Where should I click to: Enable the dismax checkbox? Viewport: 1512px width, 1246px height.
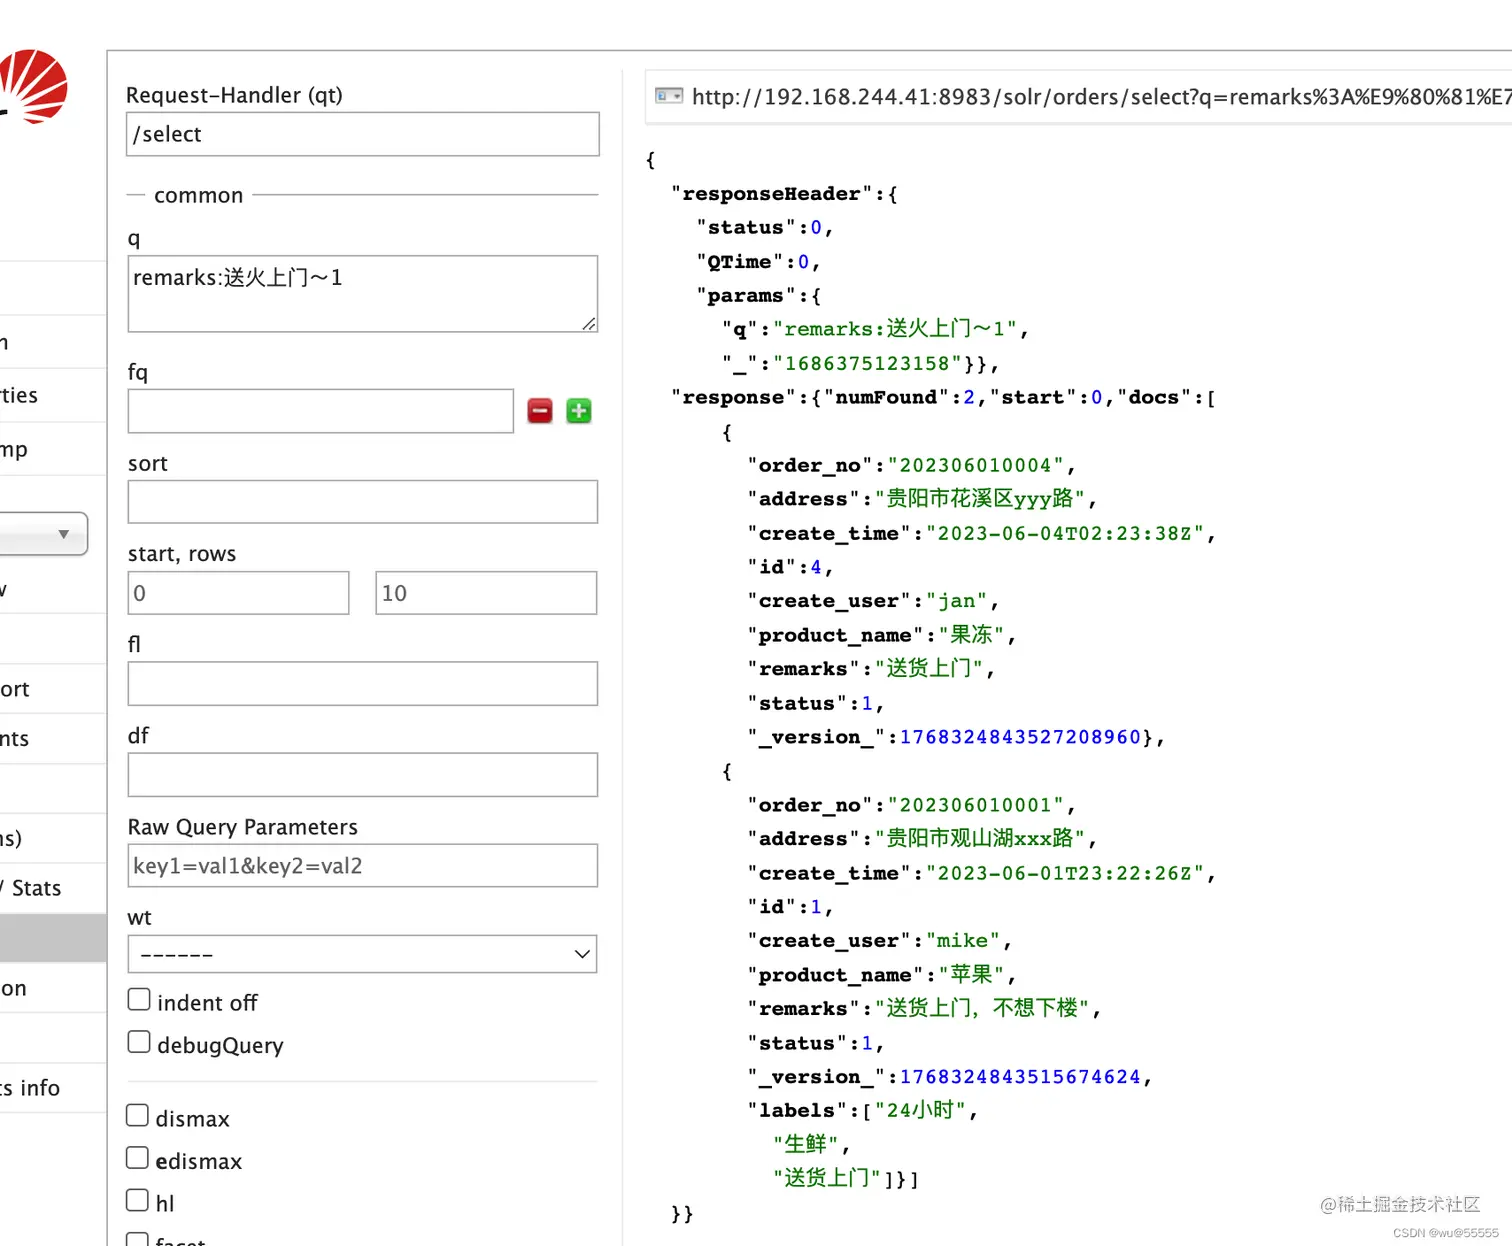[x=138, y=1116]
